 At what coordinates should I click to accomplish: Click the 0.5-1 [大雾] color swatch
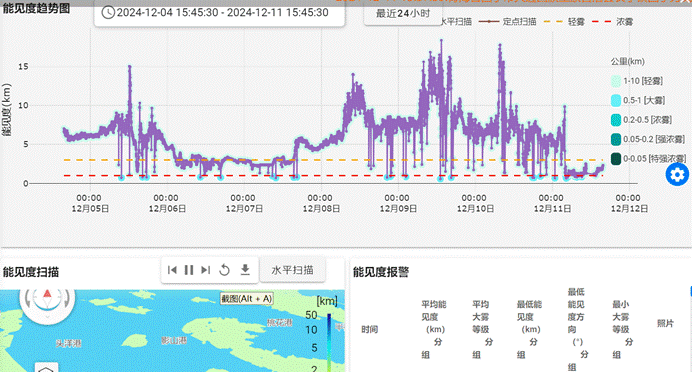(616, 100)
